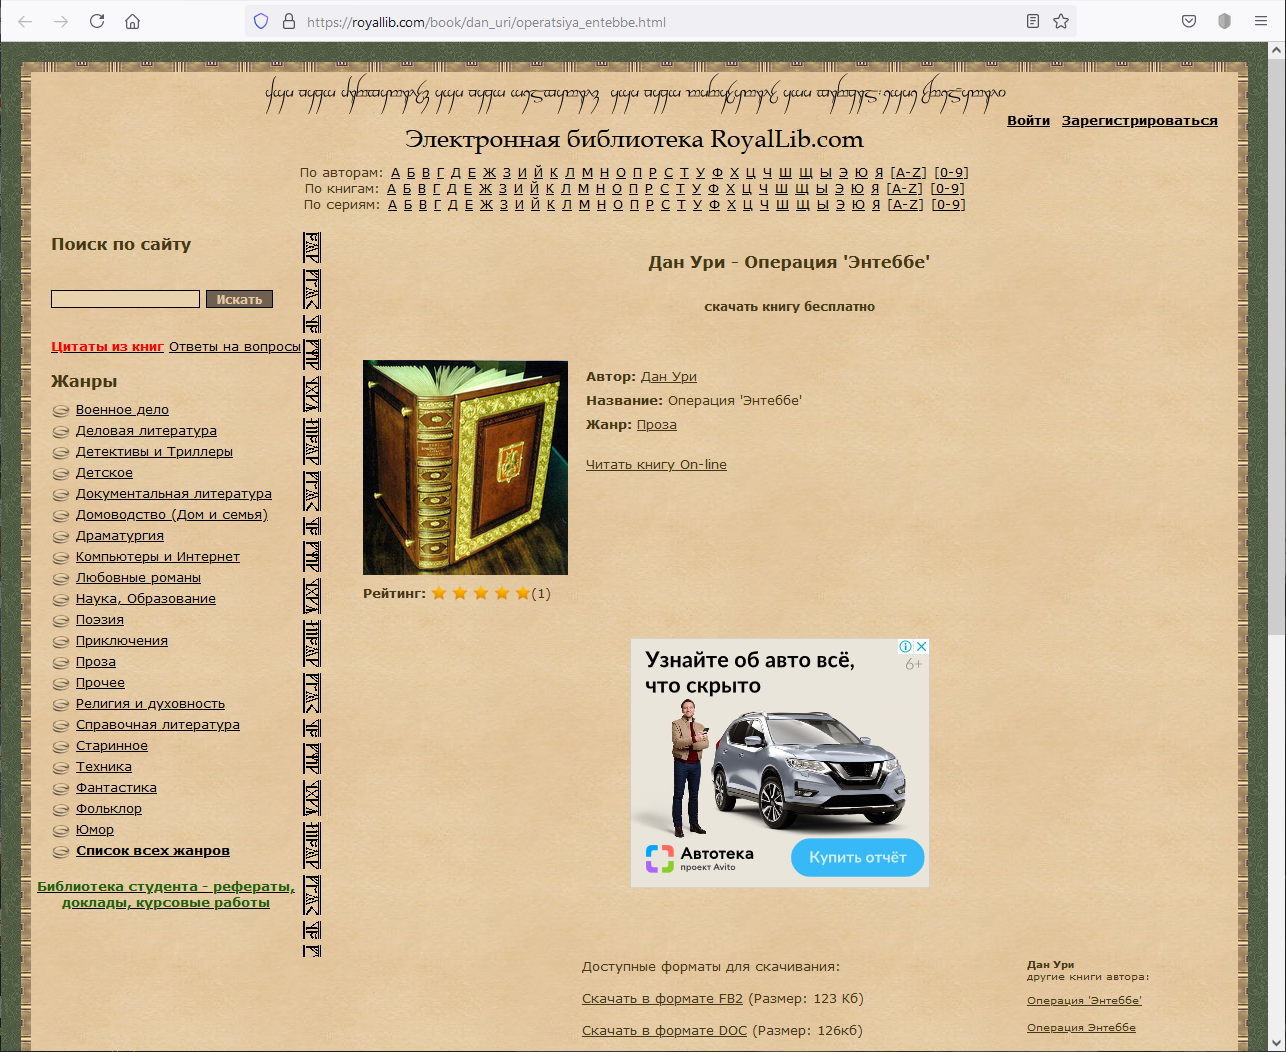Click Скачать в формате FB2 link

coord(662,999)
